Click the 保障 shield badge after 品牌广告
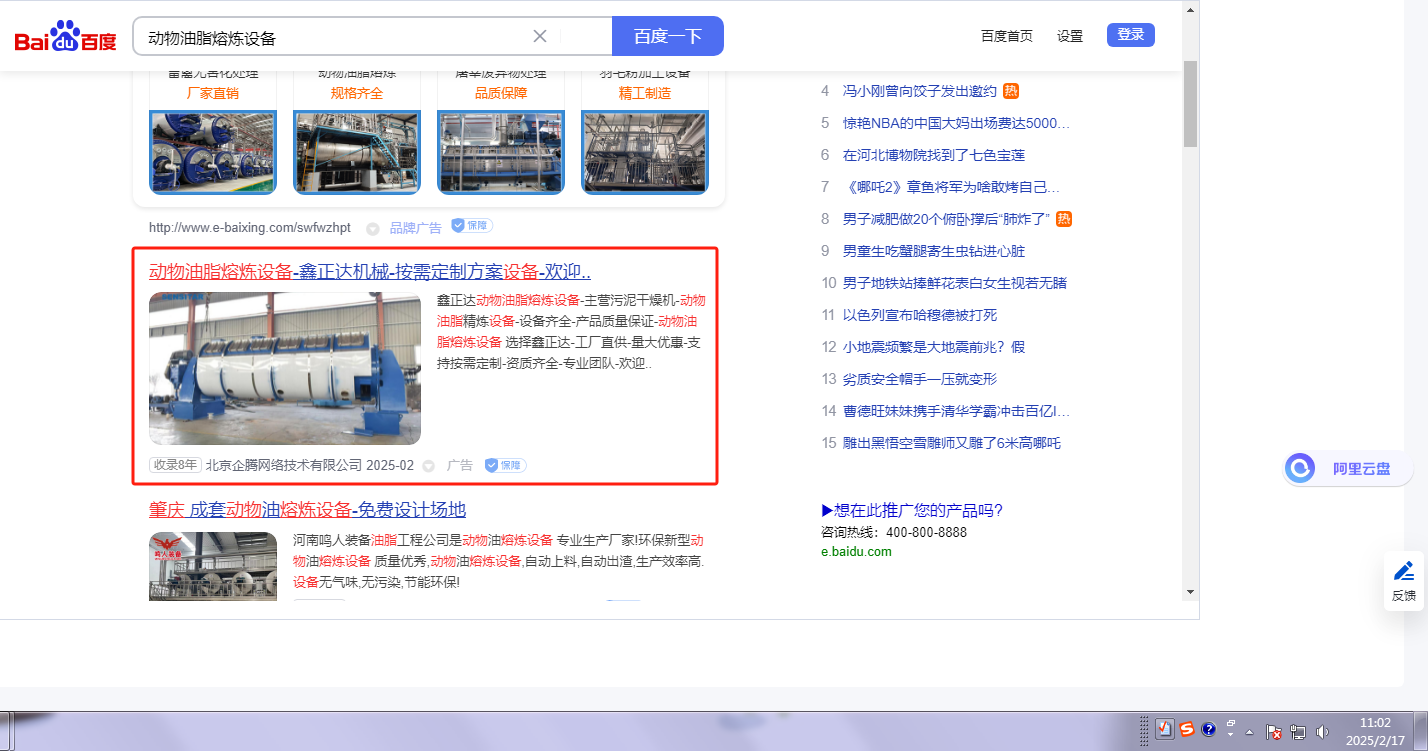 [x=471, y=226]
